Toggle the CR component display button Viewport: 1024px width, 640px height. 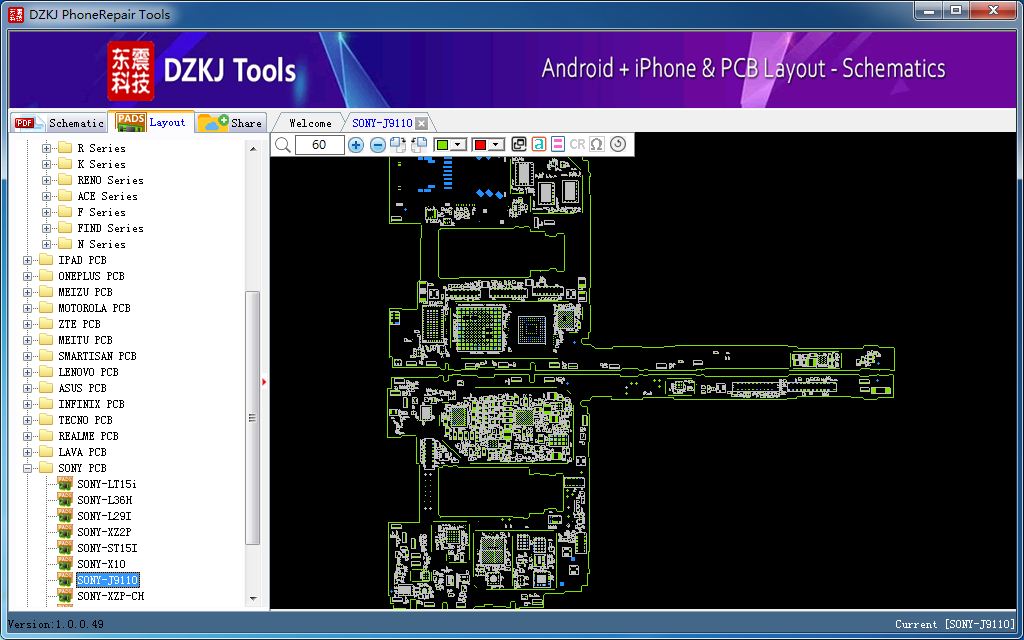[577, 145]
